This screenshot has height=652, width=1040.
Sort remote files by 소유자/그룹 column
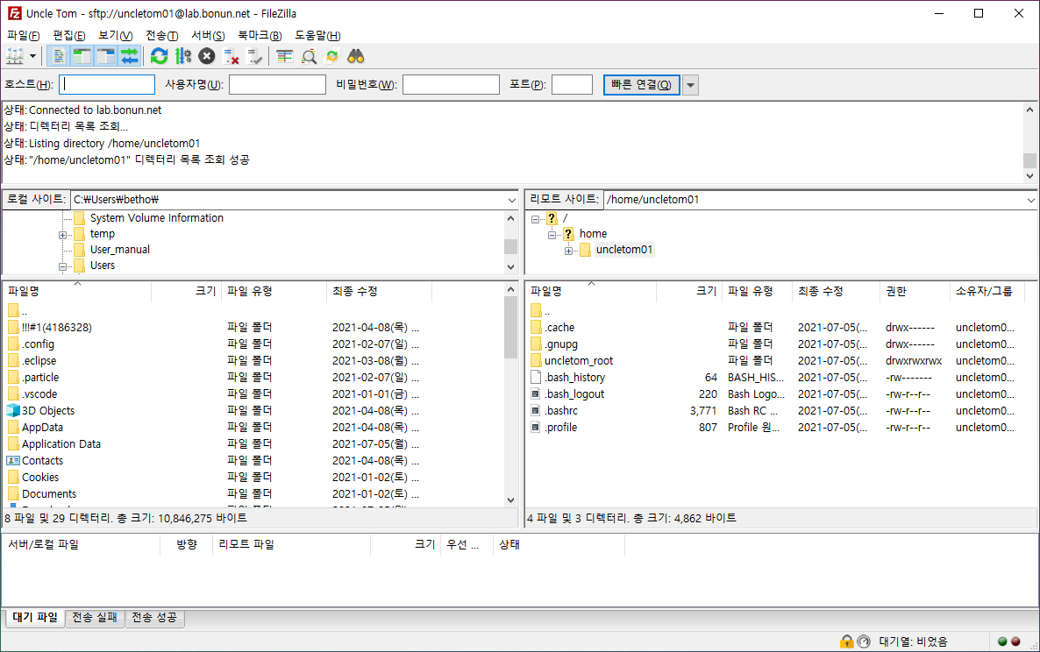[x=987, y=291]
